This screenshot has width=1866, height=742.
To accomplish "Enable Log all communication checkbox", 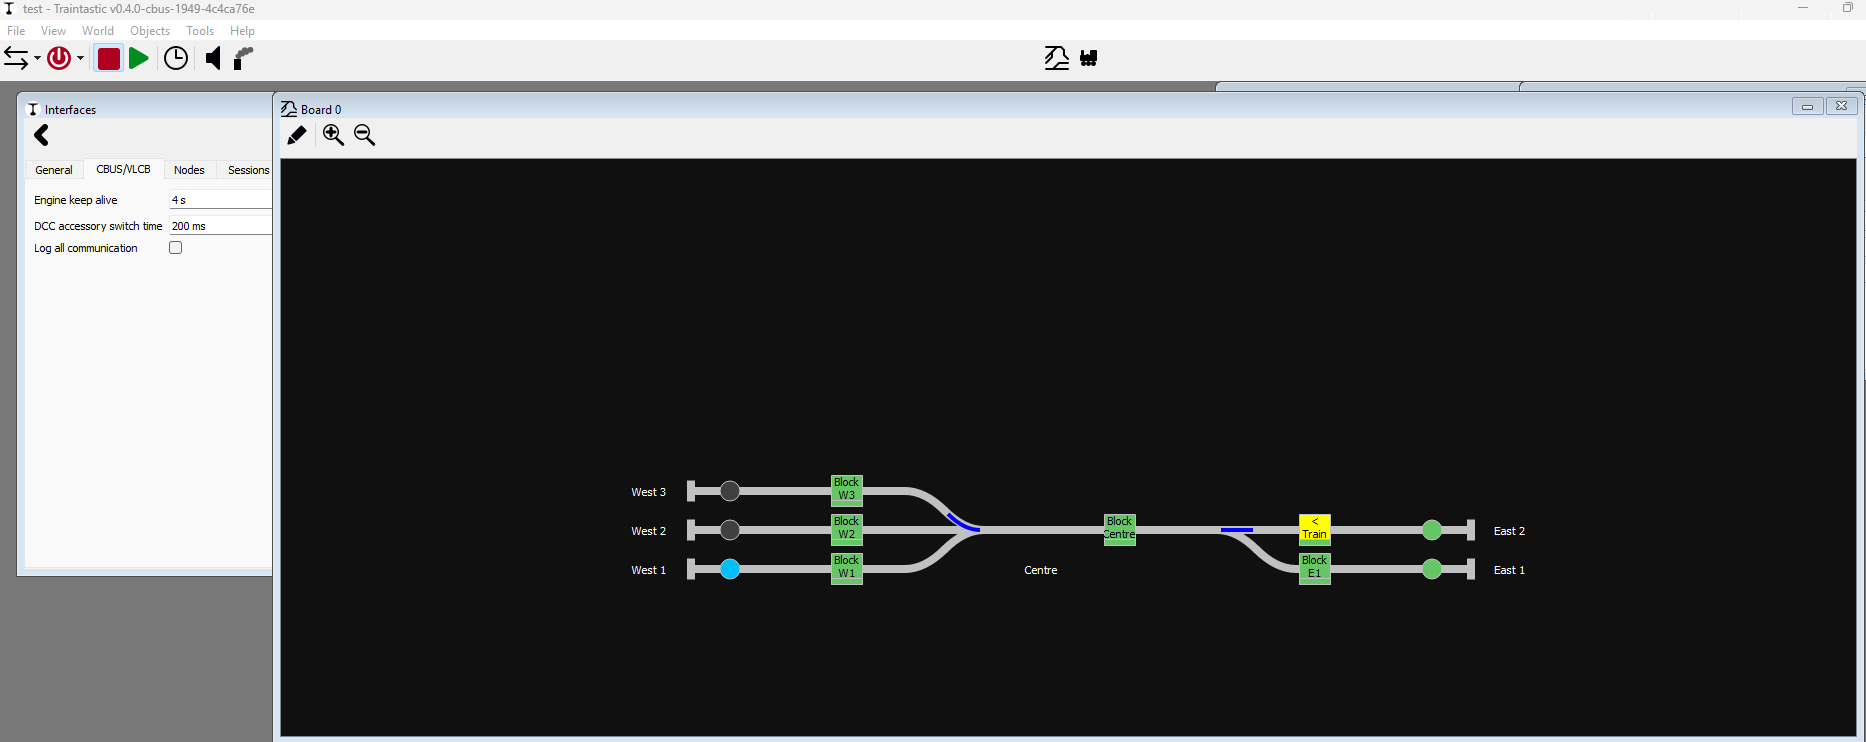I will (x=176, y=248).
